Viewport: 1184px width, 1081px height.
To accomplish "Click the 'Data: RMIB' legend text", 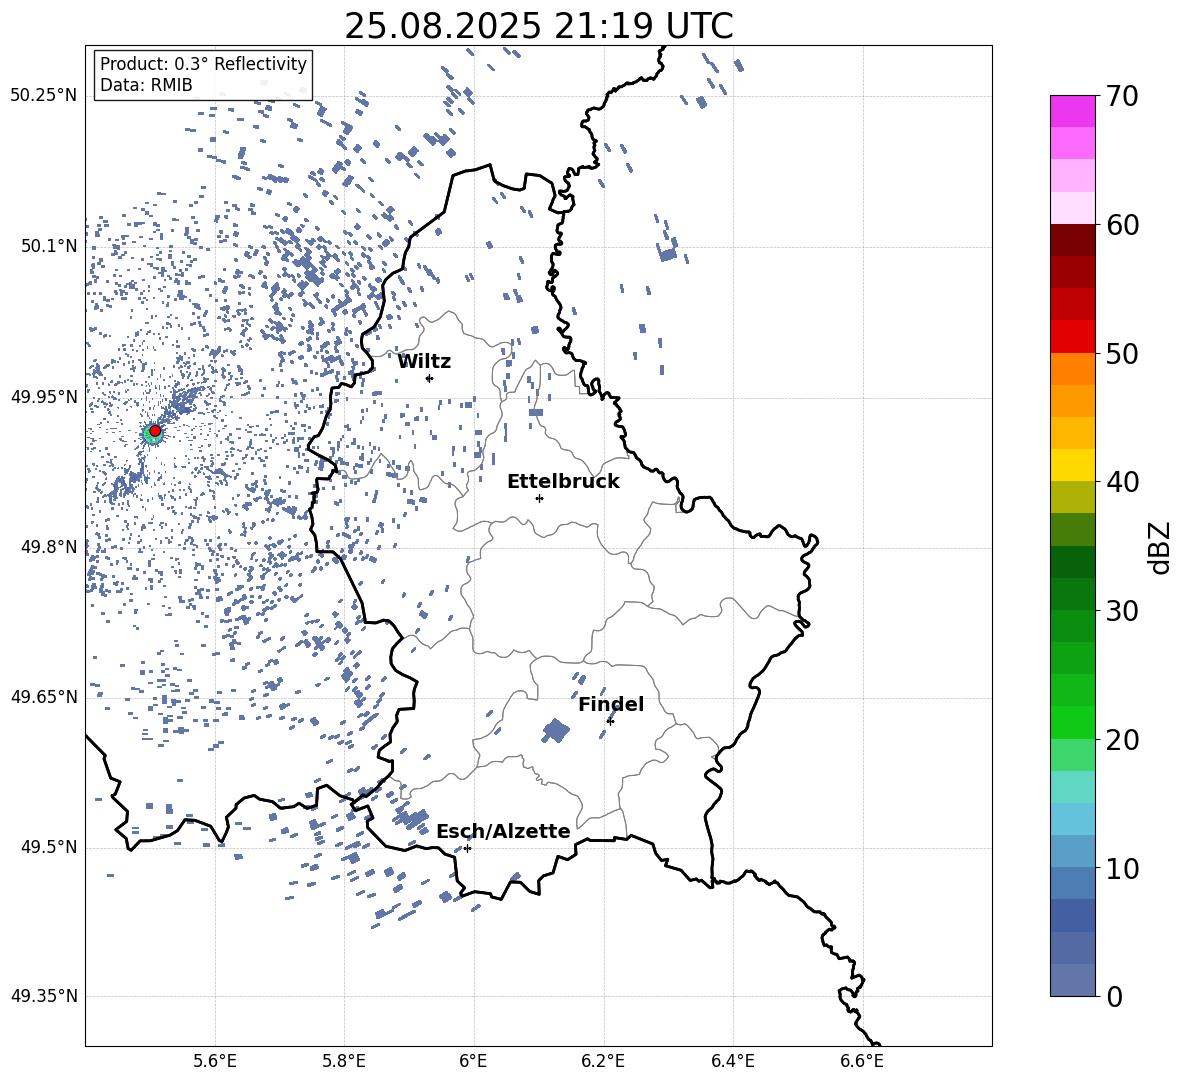I will pos(146,85).
